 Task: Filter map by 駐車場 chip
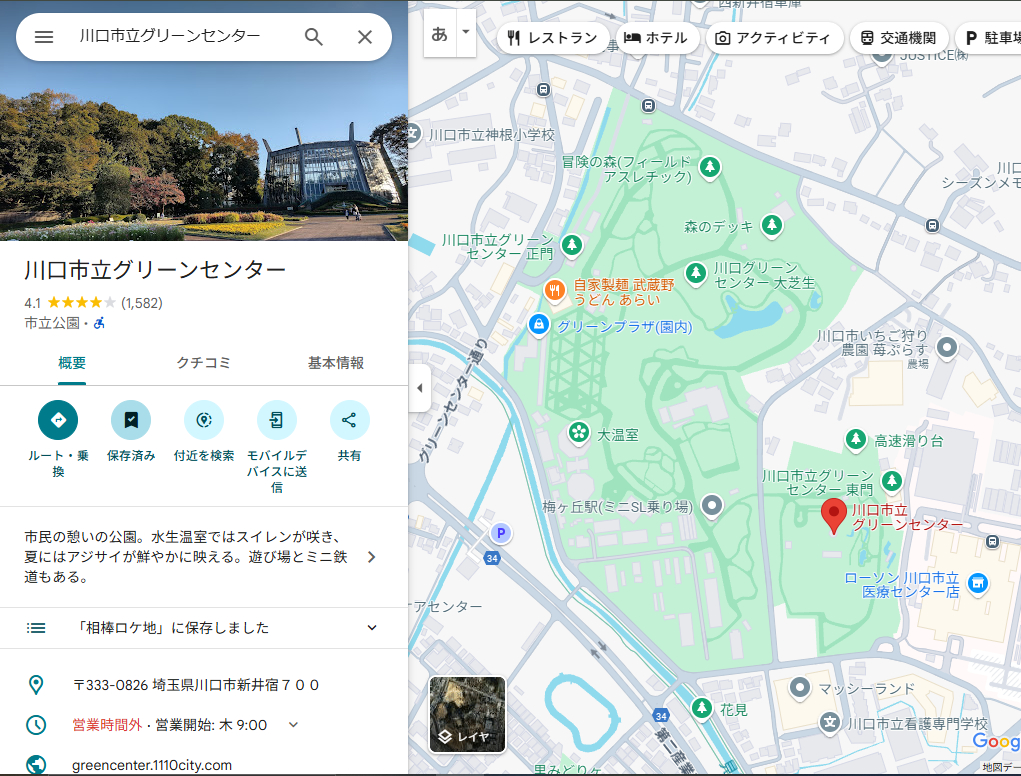click(988, 38)
